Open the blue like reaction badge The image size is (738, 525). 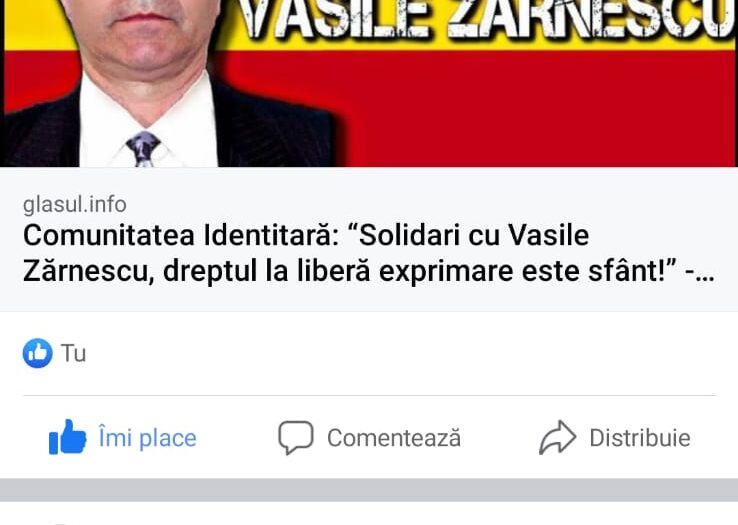(38, 353)
